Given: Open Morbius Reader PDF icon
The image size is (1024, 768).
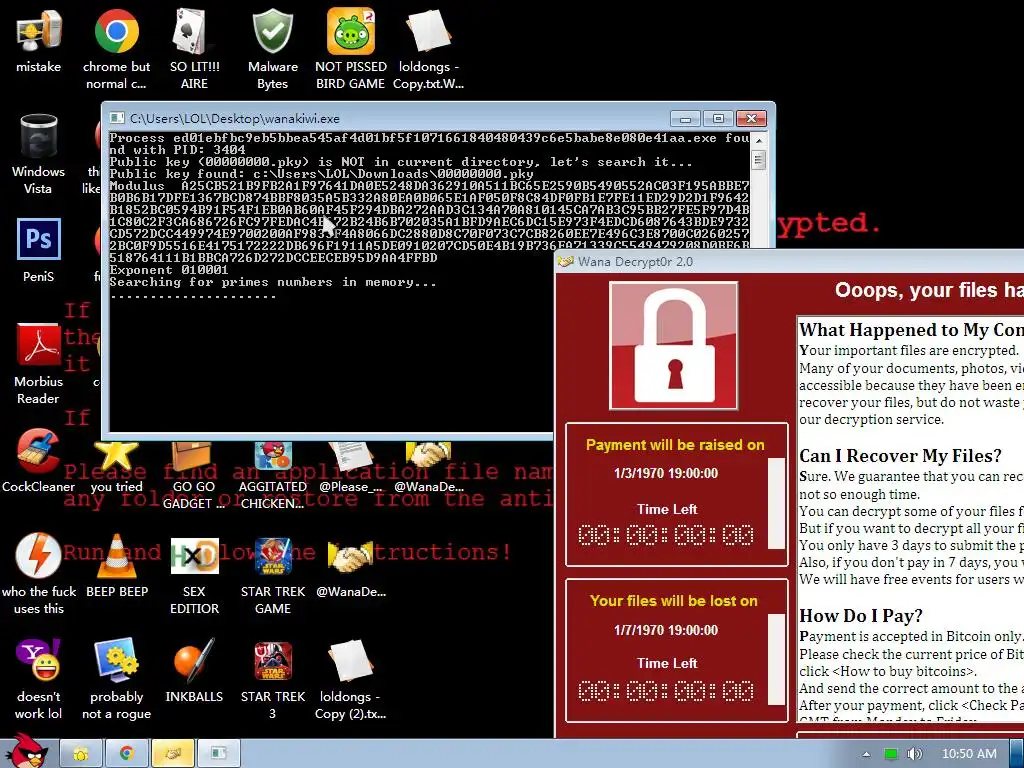Looking at the screenshot, I should coord(39,363).
